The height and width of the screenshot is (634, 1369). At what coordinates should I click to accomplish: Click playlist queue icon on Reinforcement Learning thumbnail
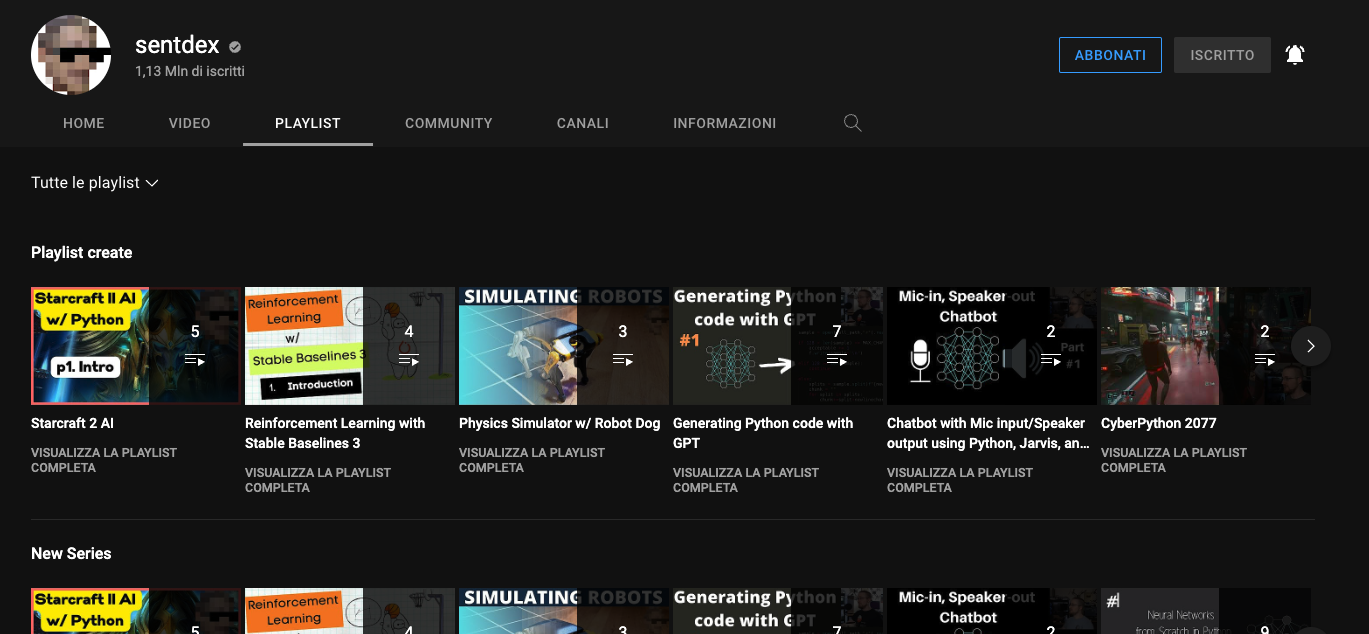409,360
